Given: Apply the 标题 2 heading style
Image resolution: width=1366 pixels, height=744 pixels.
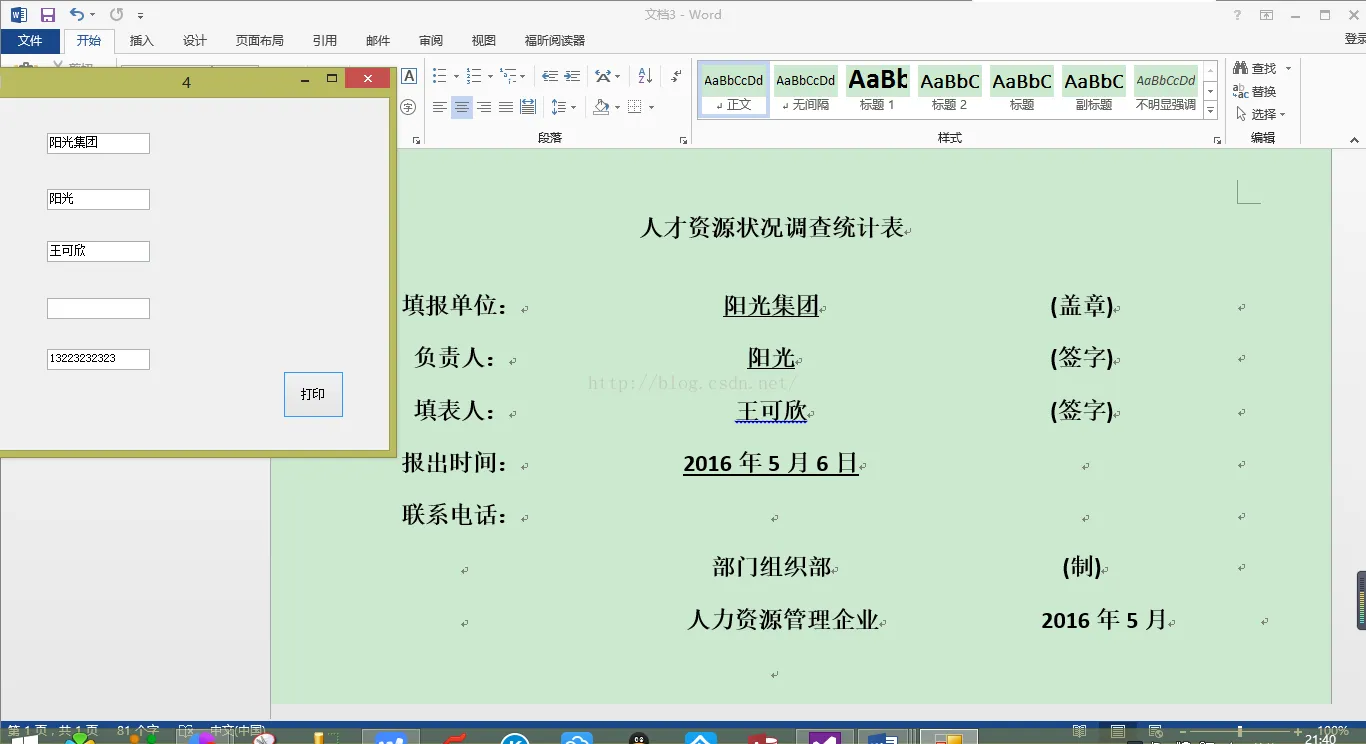Looking at the screenshot, I should pos(950,89).
